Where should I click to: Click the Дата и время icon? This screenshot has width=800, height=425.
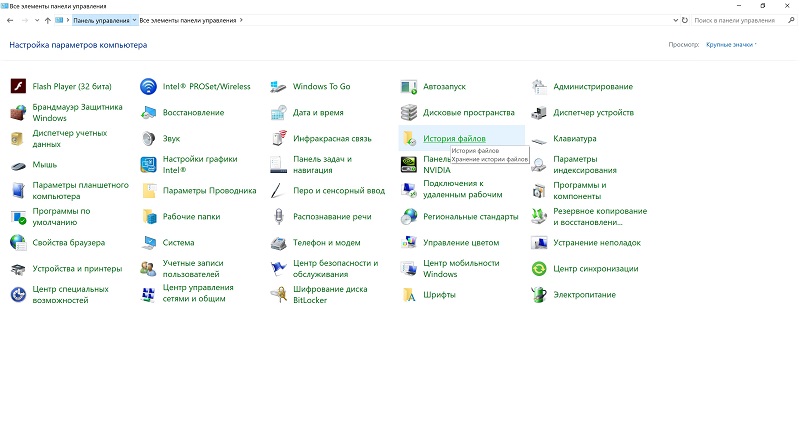(x=279, y=112)
